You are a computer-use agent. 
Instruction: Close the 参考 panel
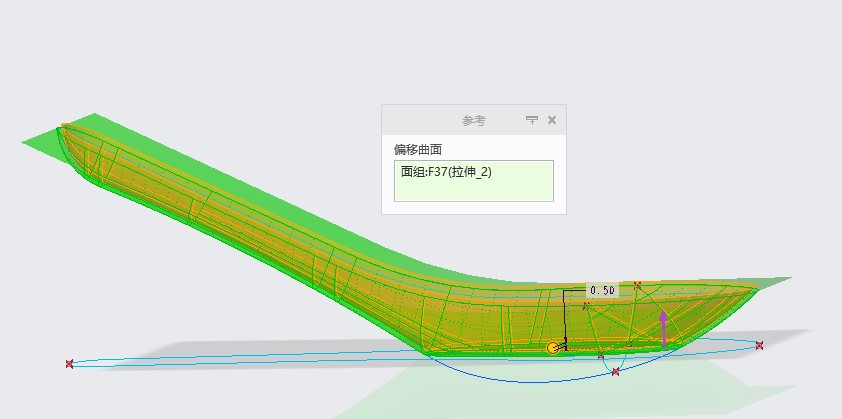click(x=551, y=120)
